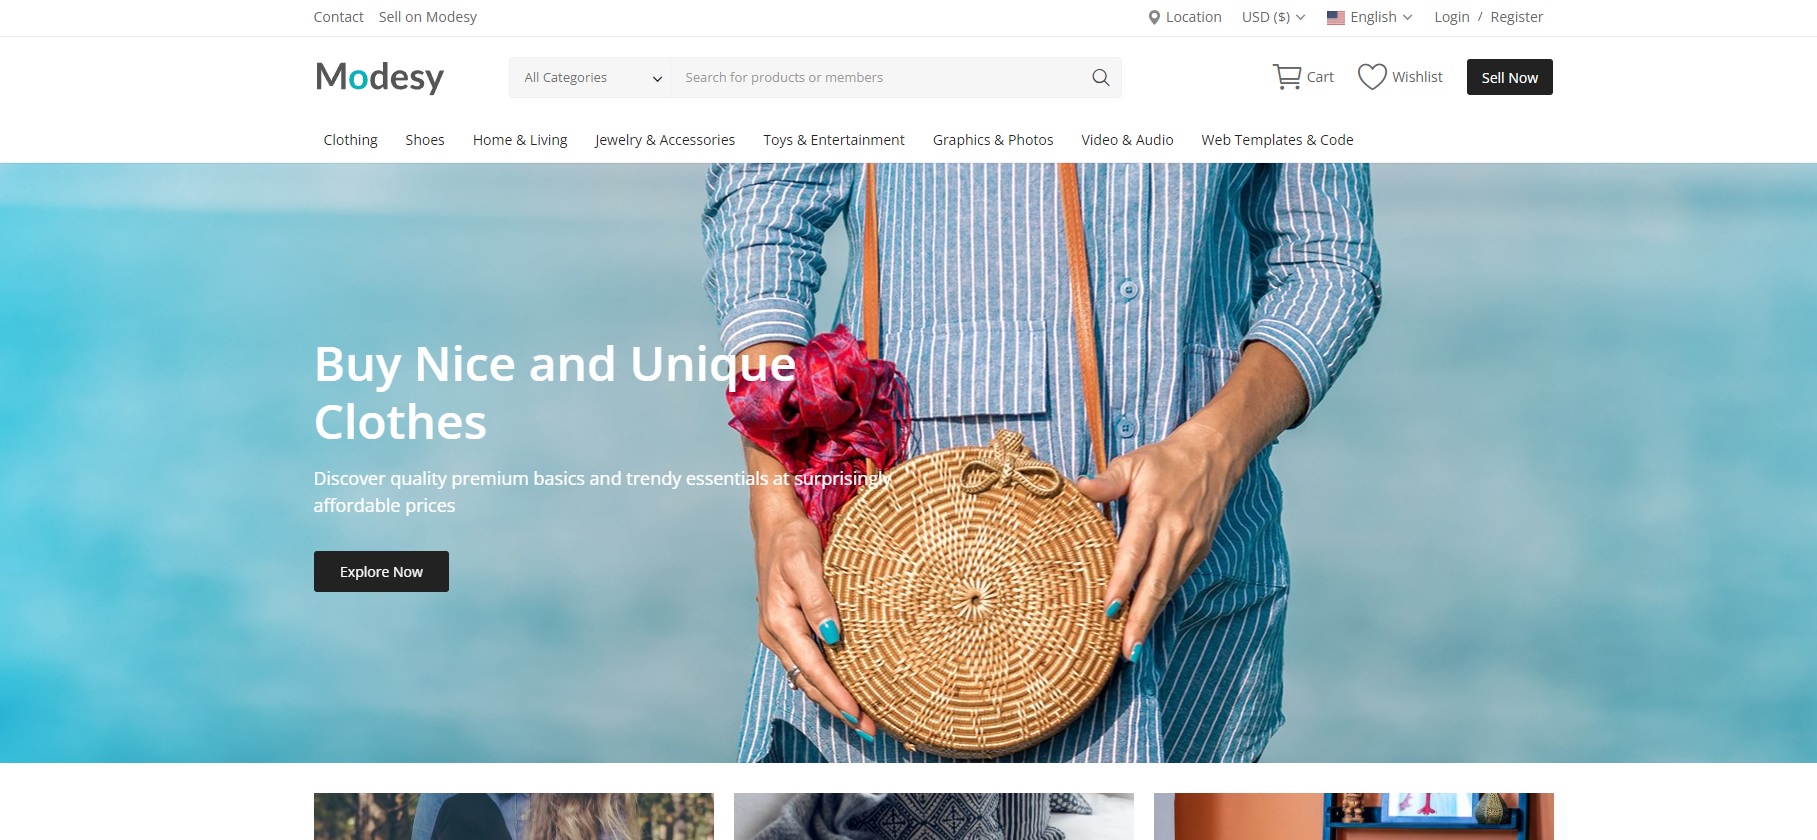
Task: Click the Wishlist heart icon
Action: (1372, 77)
